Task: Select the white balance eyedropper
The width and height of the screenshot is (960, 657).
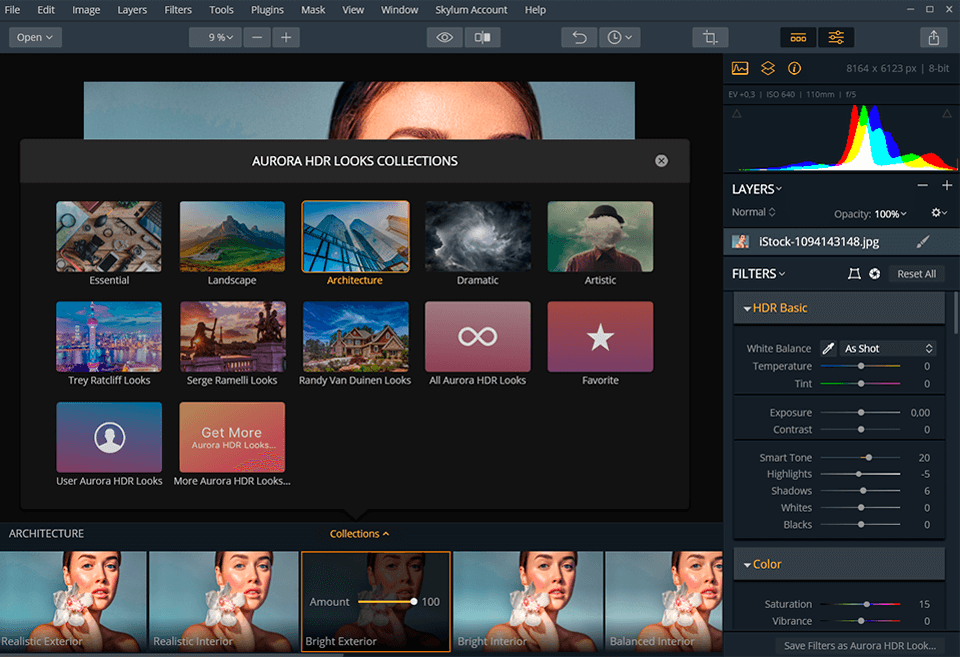Action: [828, 348]
